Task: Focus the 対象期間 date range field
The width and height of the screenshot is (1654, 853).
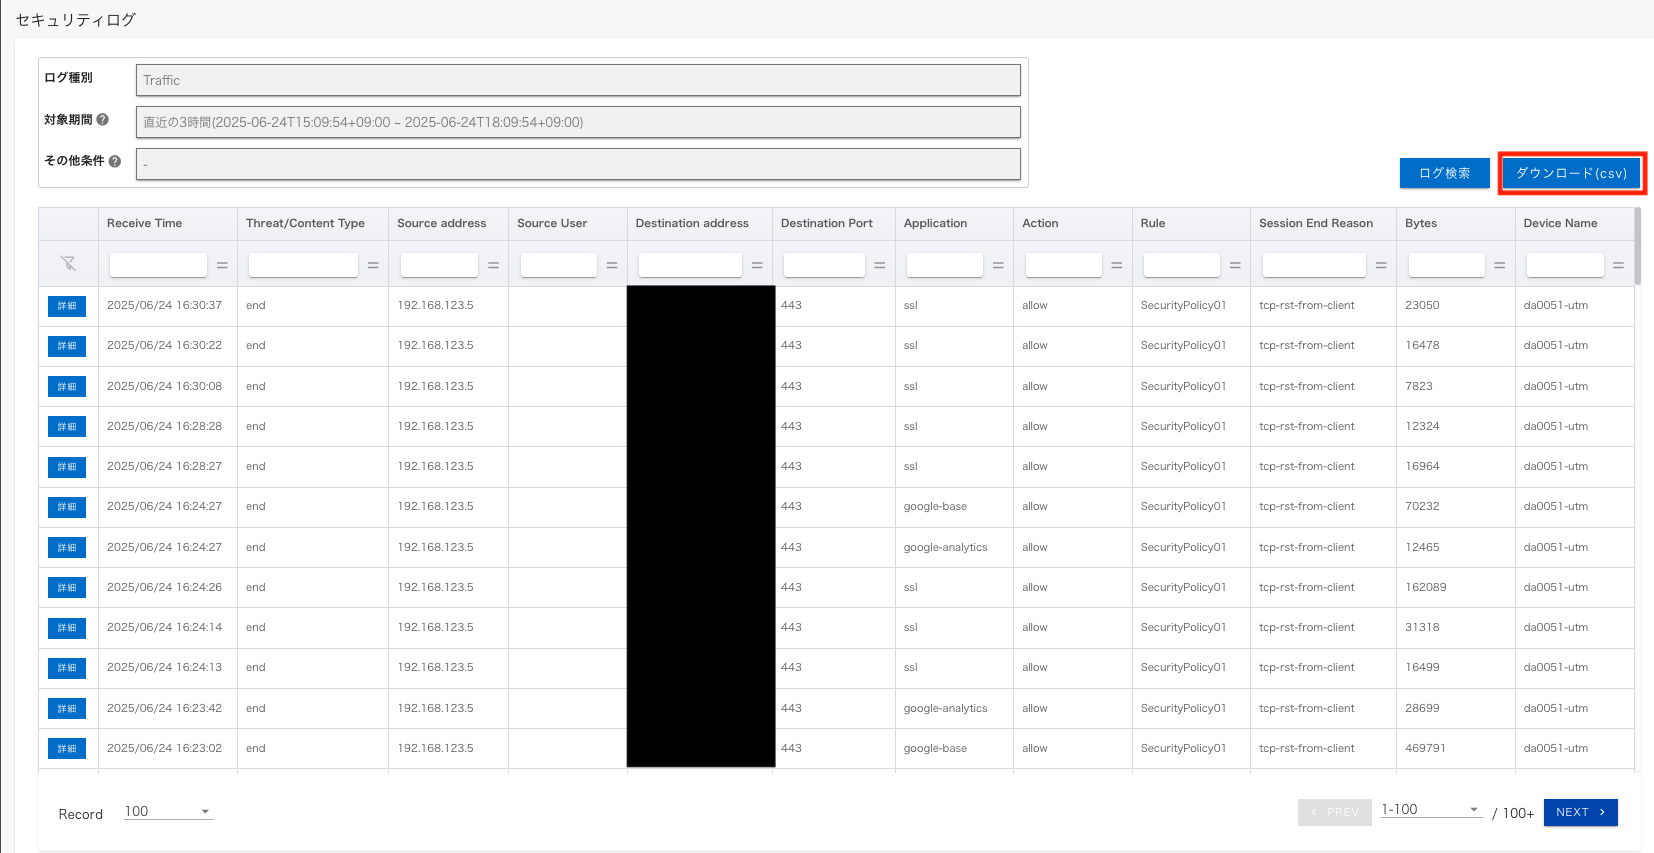Action: coord(578,122)
